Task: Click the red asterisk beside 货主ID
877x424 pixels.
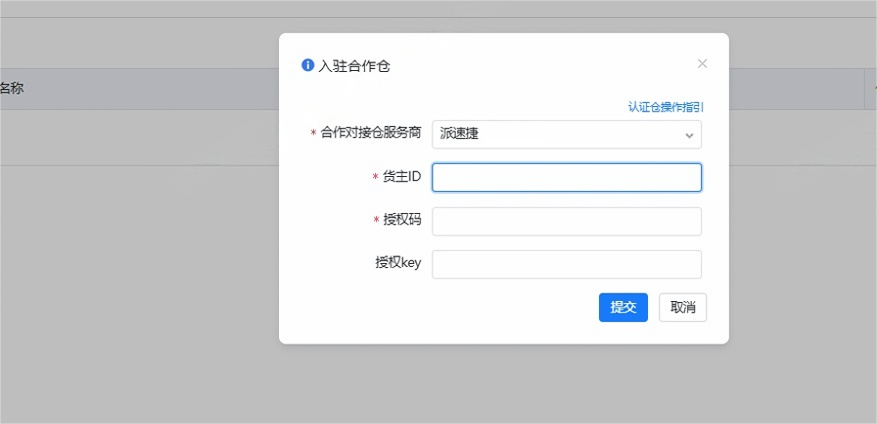Action: coord(376,177)
